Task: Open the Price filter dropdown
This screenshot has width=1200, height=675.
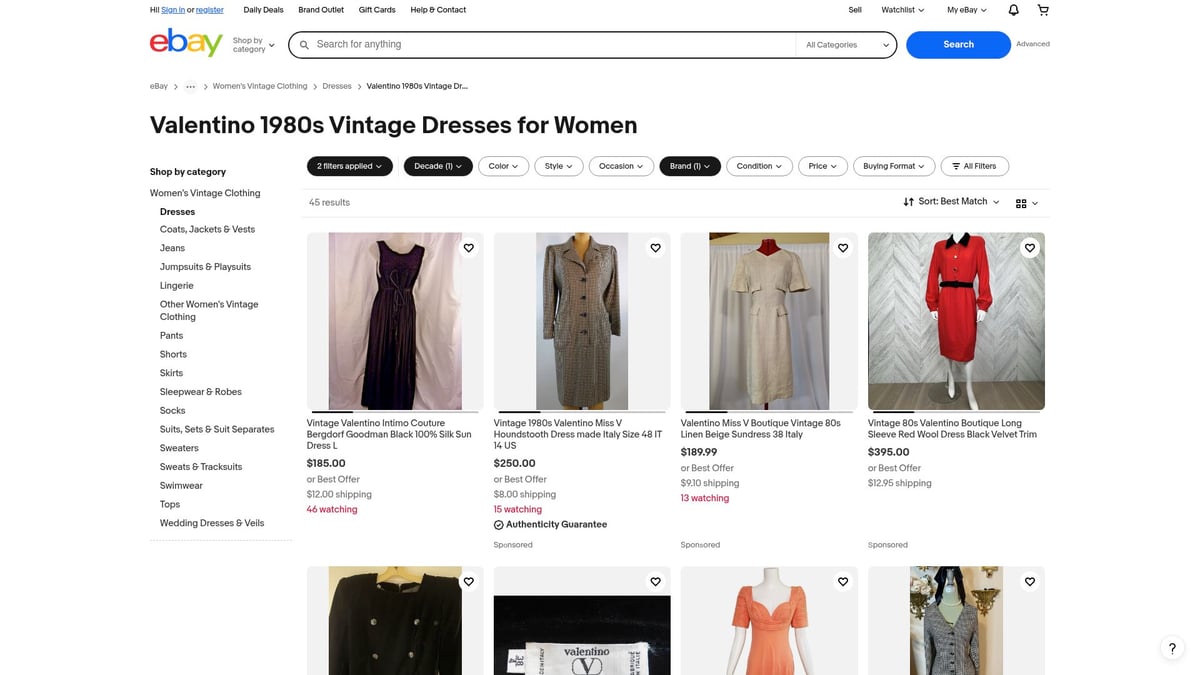Action: coord(823,166)
